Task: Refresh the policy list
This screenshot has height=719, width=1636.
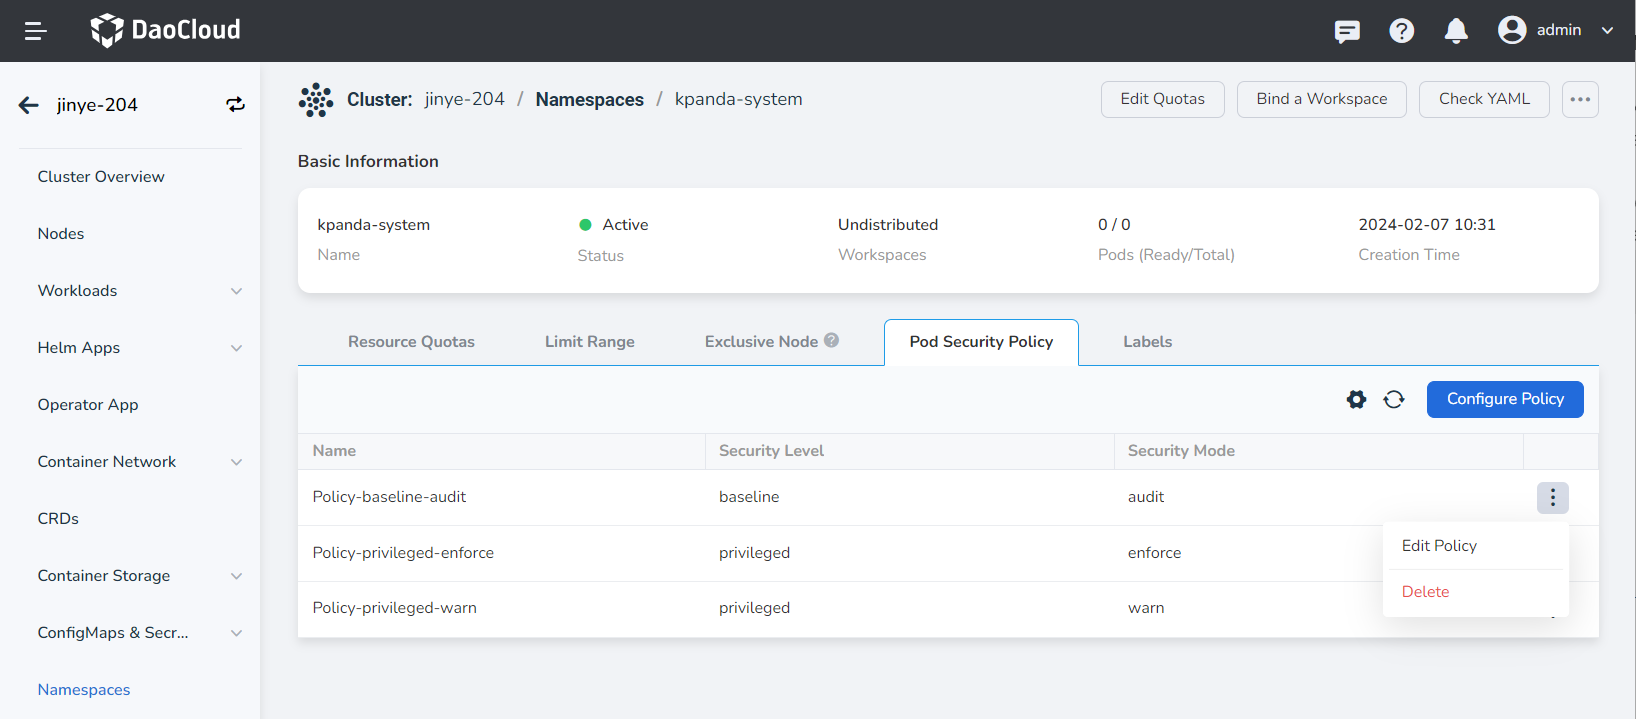Action: [x=1394, y=400]
